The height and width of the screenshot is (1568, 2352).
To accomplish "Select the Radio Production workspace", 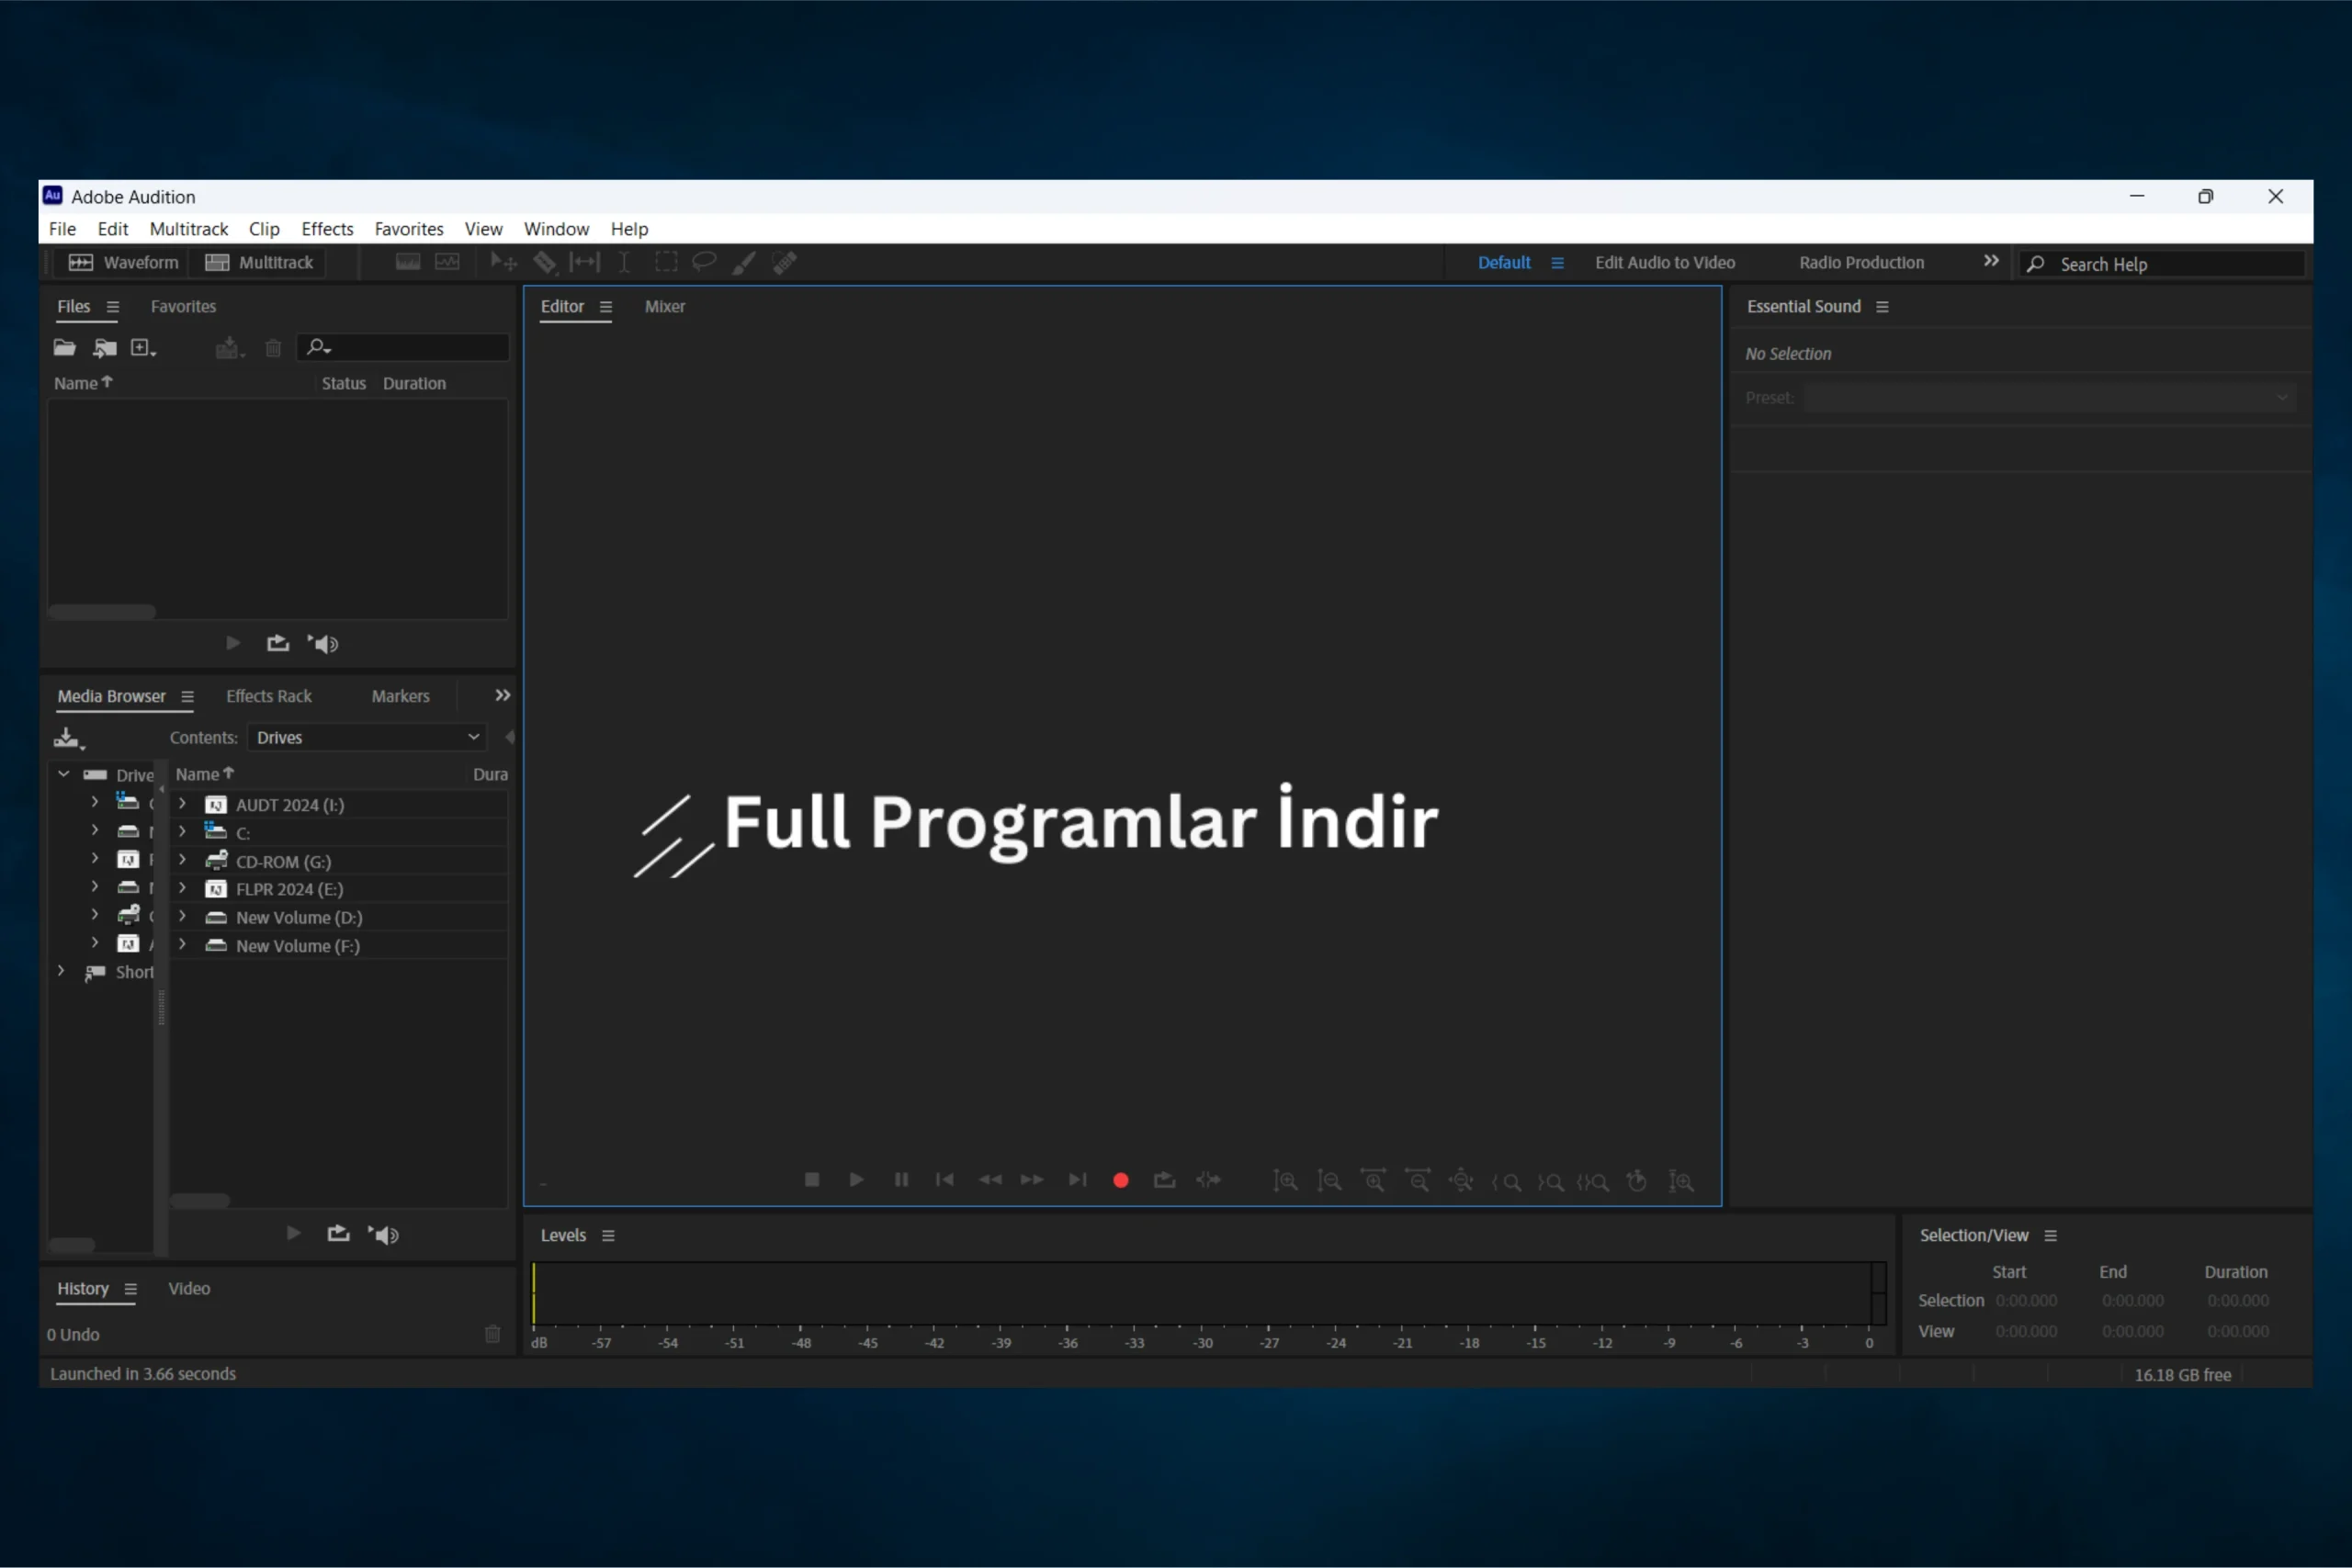I will [x=1862, y=262].
